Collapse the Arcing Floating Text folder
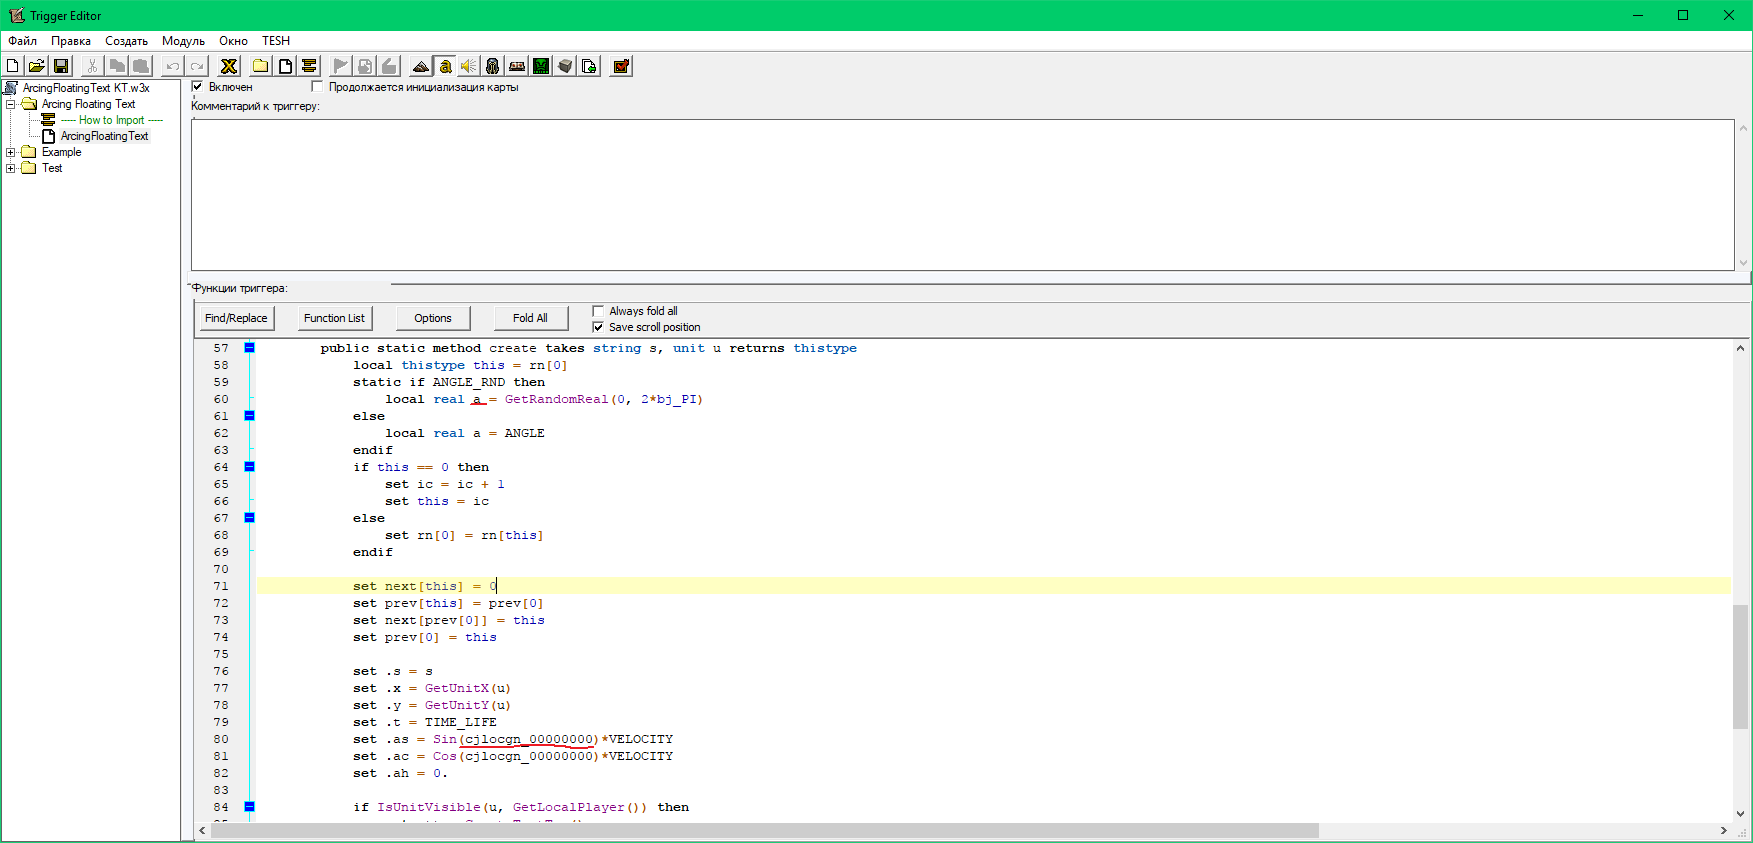The height and width of the screenshot is (843, 1753). 11,104
